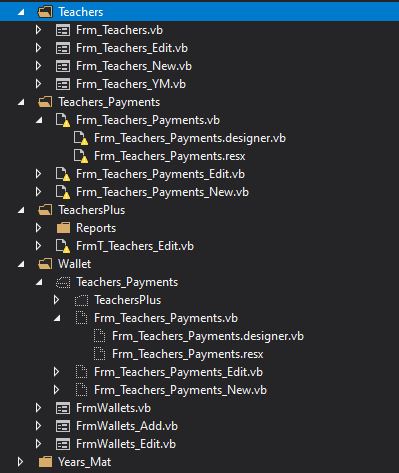Click the solid folder icon of top-level Teachers_Payments
Image resolution: width=399 pixels, height=473 pixels.
pos(45,102)
